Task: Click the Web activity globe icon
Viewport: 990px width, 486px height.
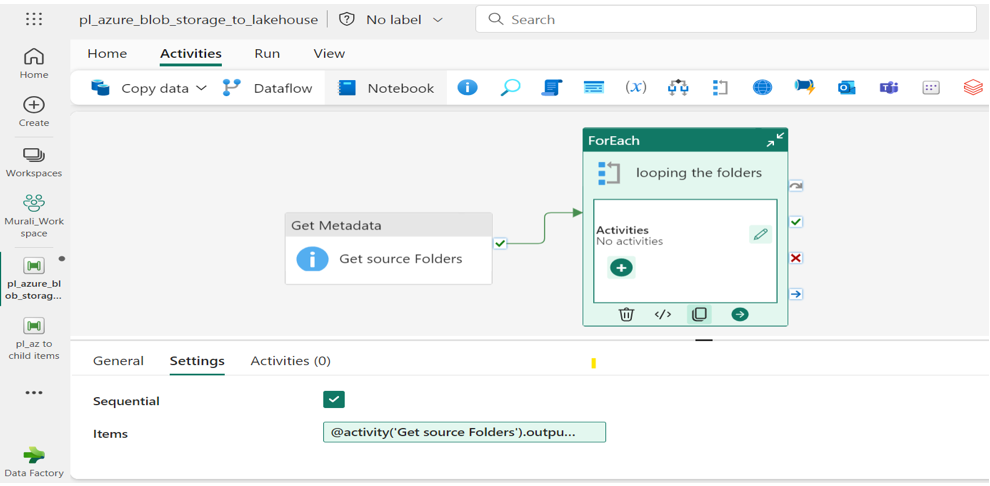Action: click(x=762, y=88)
